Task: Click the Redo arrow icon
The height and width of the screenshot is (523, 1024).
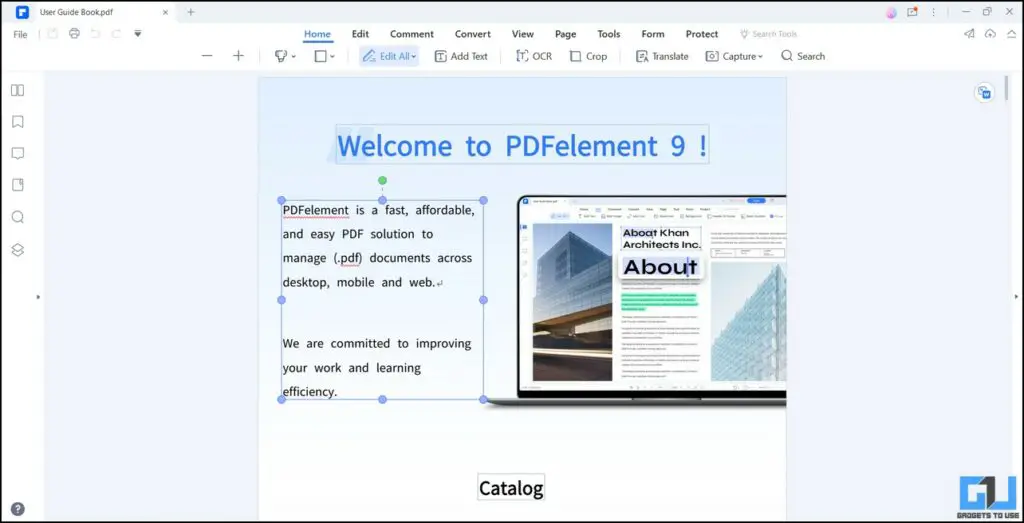Action: [x=116, y=33]
